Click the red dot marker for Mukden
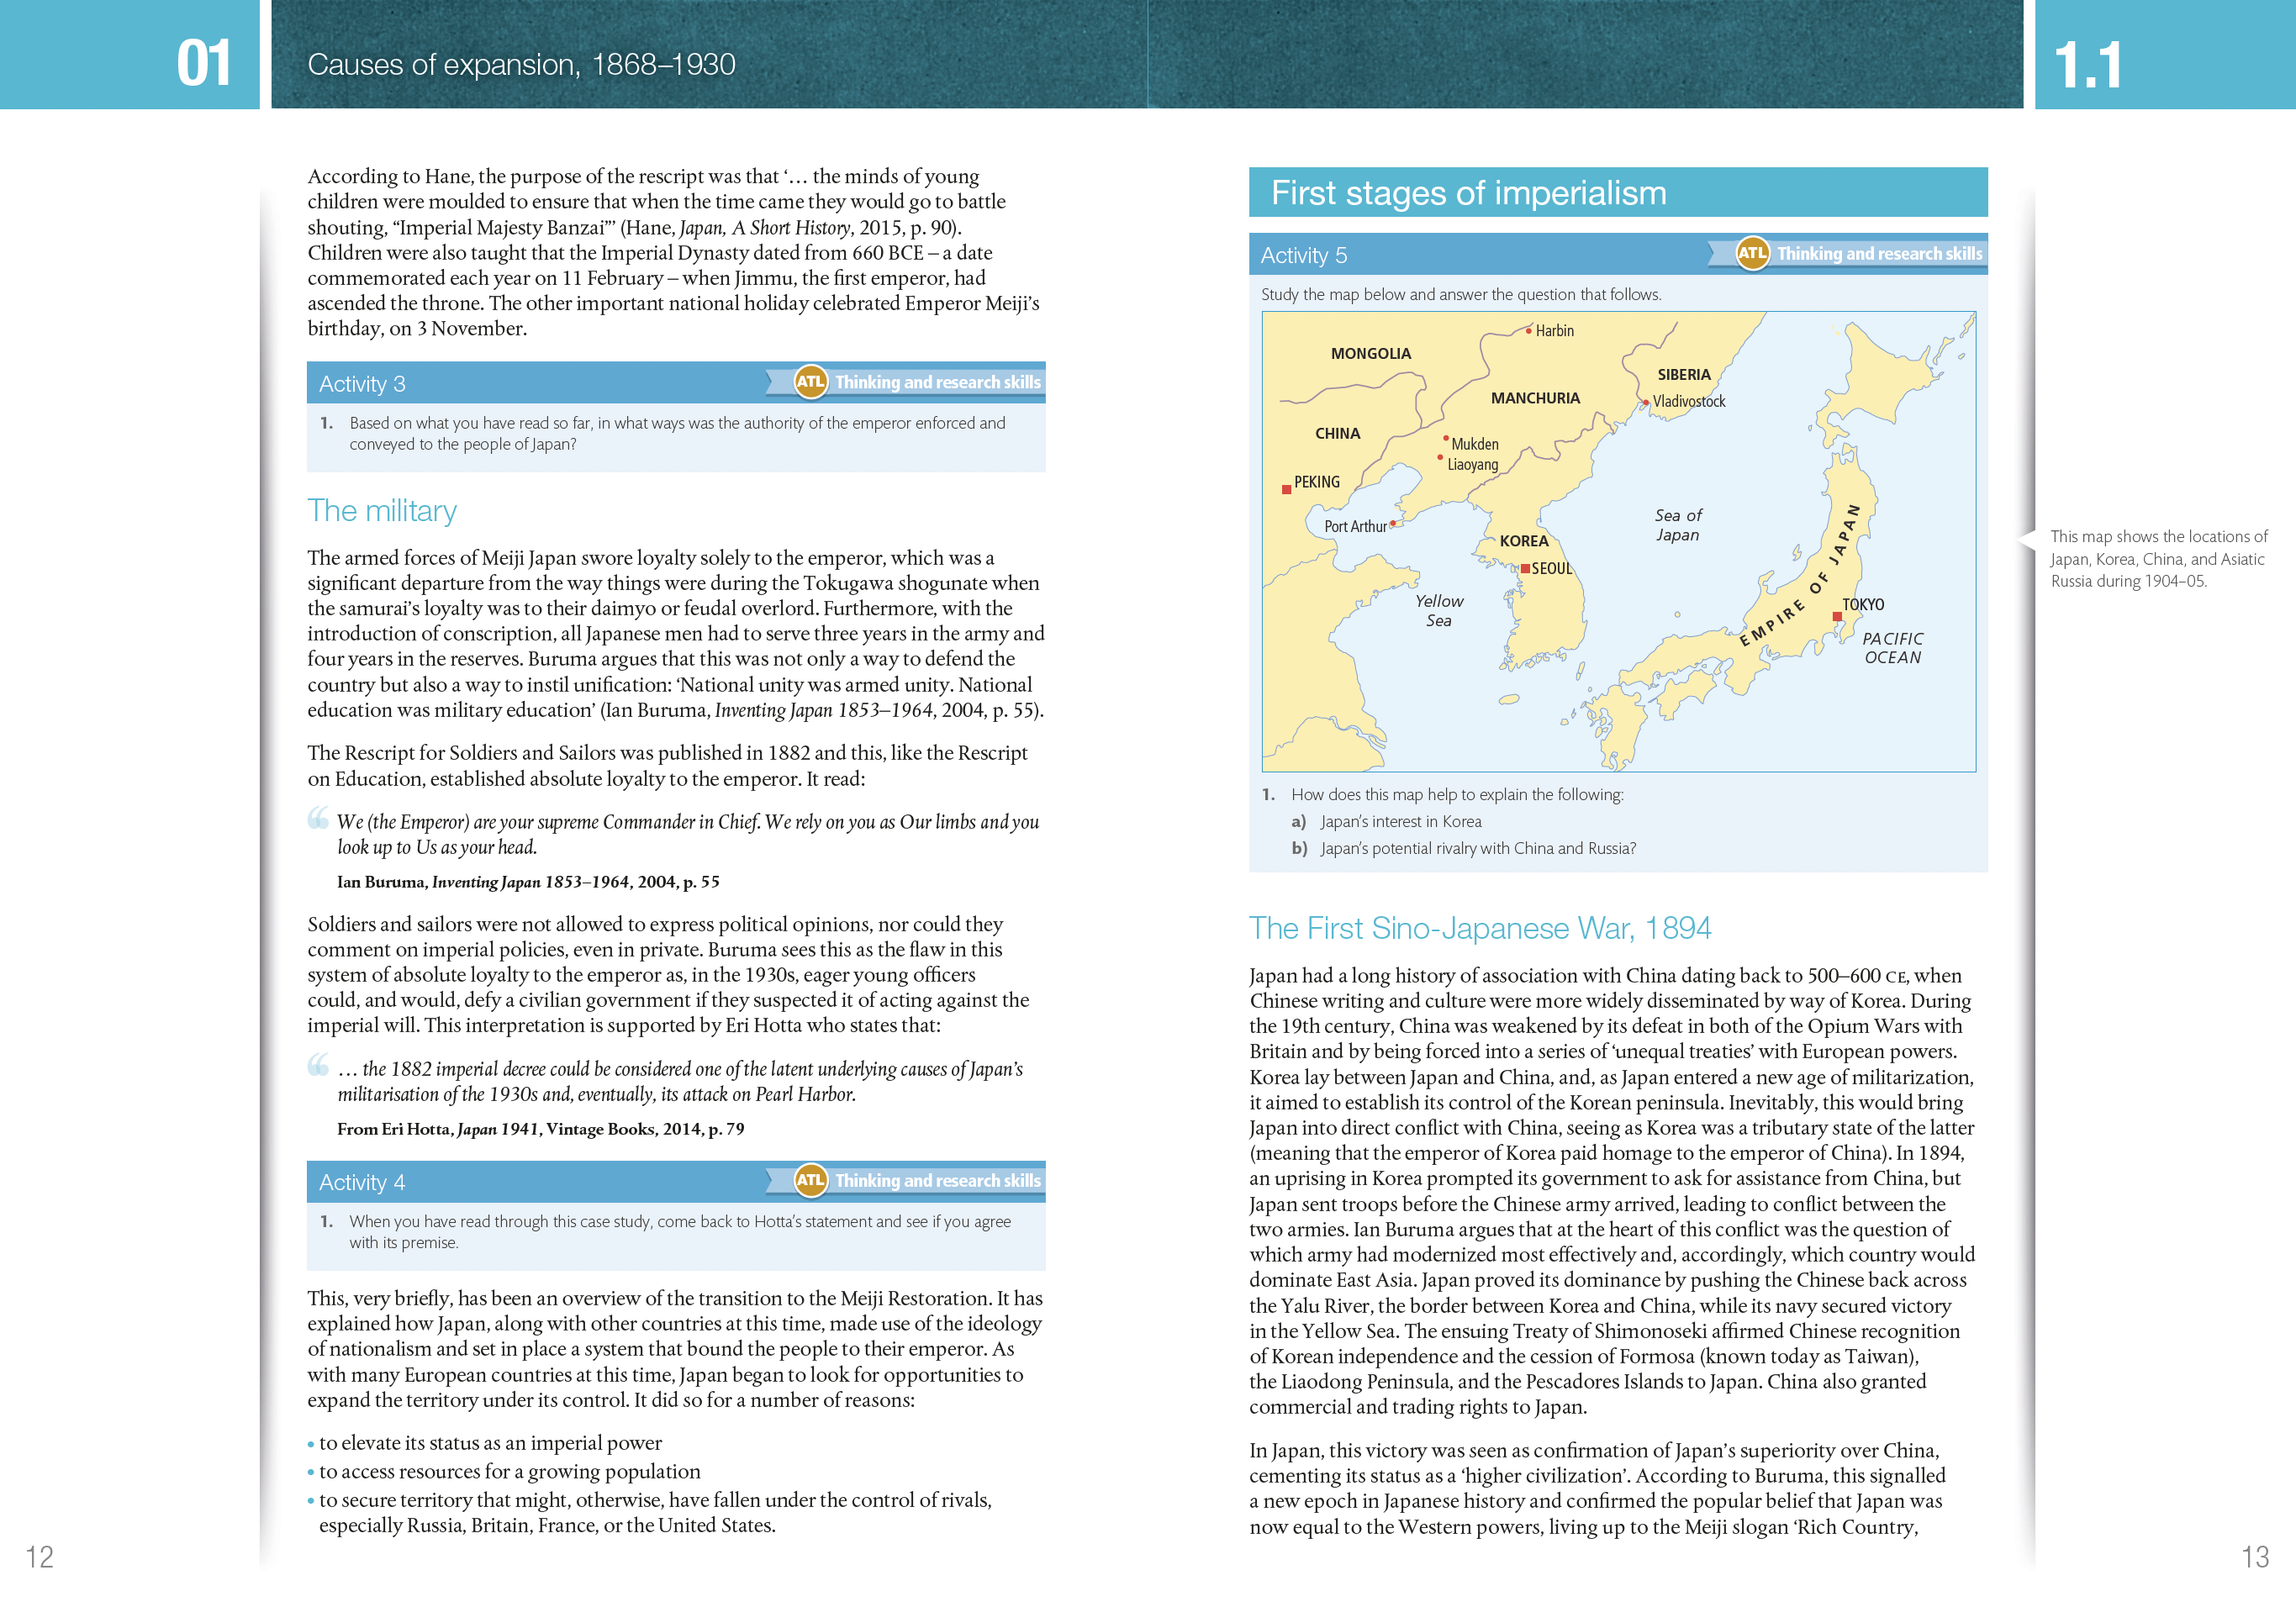The image size is (2296, 1623). 1446,438
